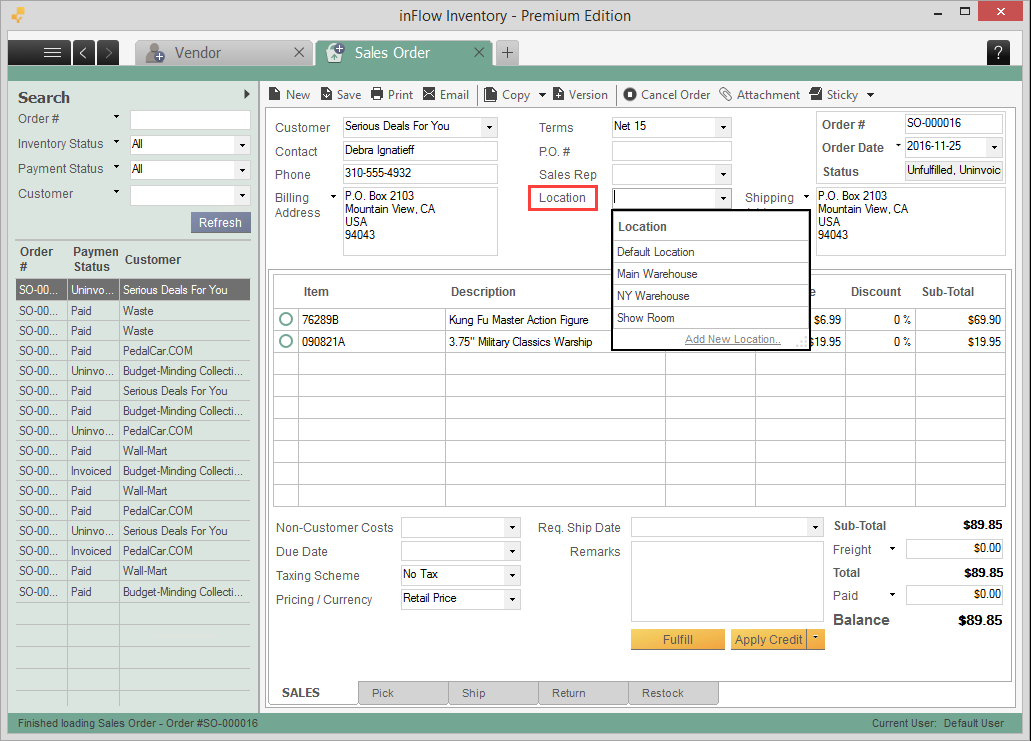Close the Sales Order tab
1031x741 pixels.
[479, 53]
